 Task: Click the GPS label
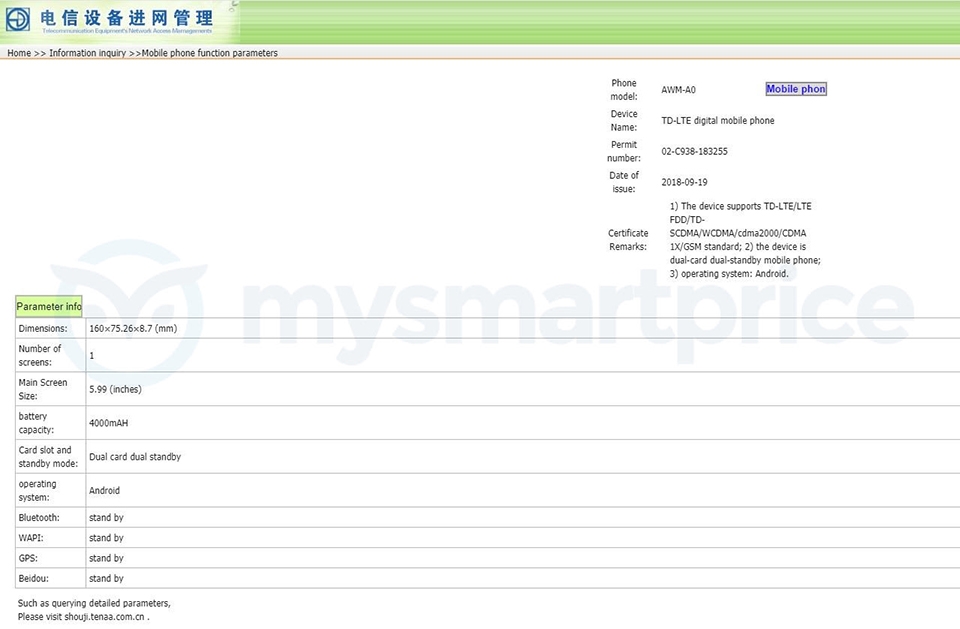click(x=28, y=558)
